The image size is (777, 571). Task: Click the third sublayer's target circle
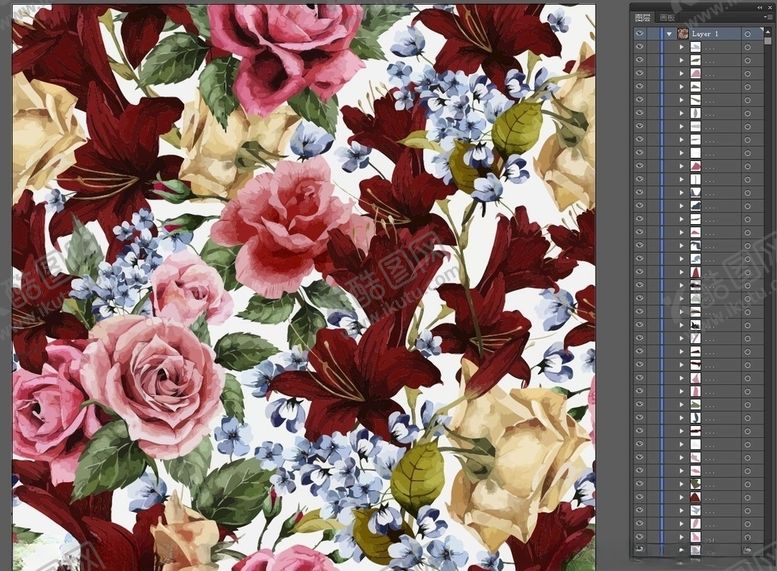tap(747, 74)
